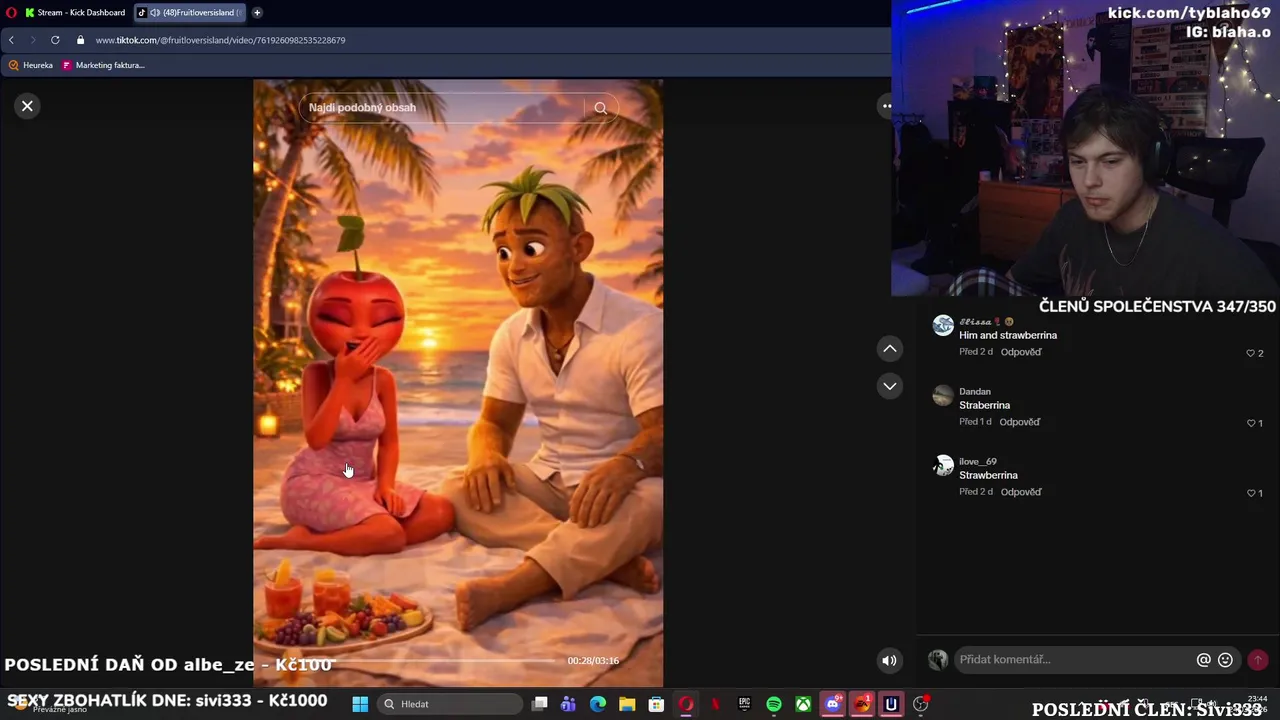
Task: Open Dandan's profile from the username
Action: [x=975, y=391]
